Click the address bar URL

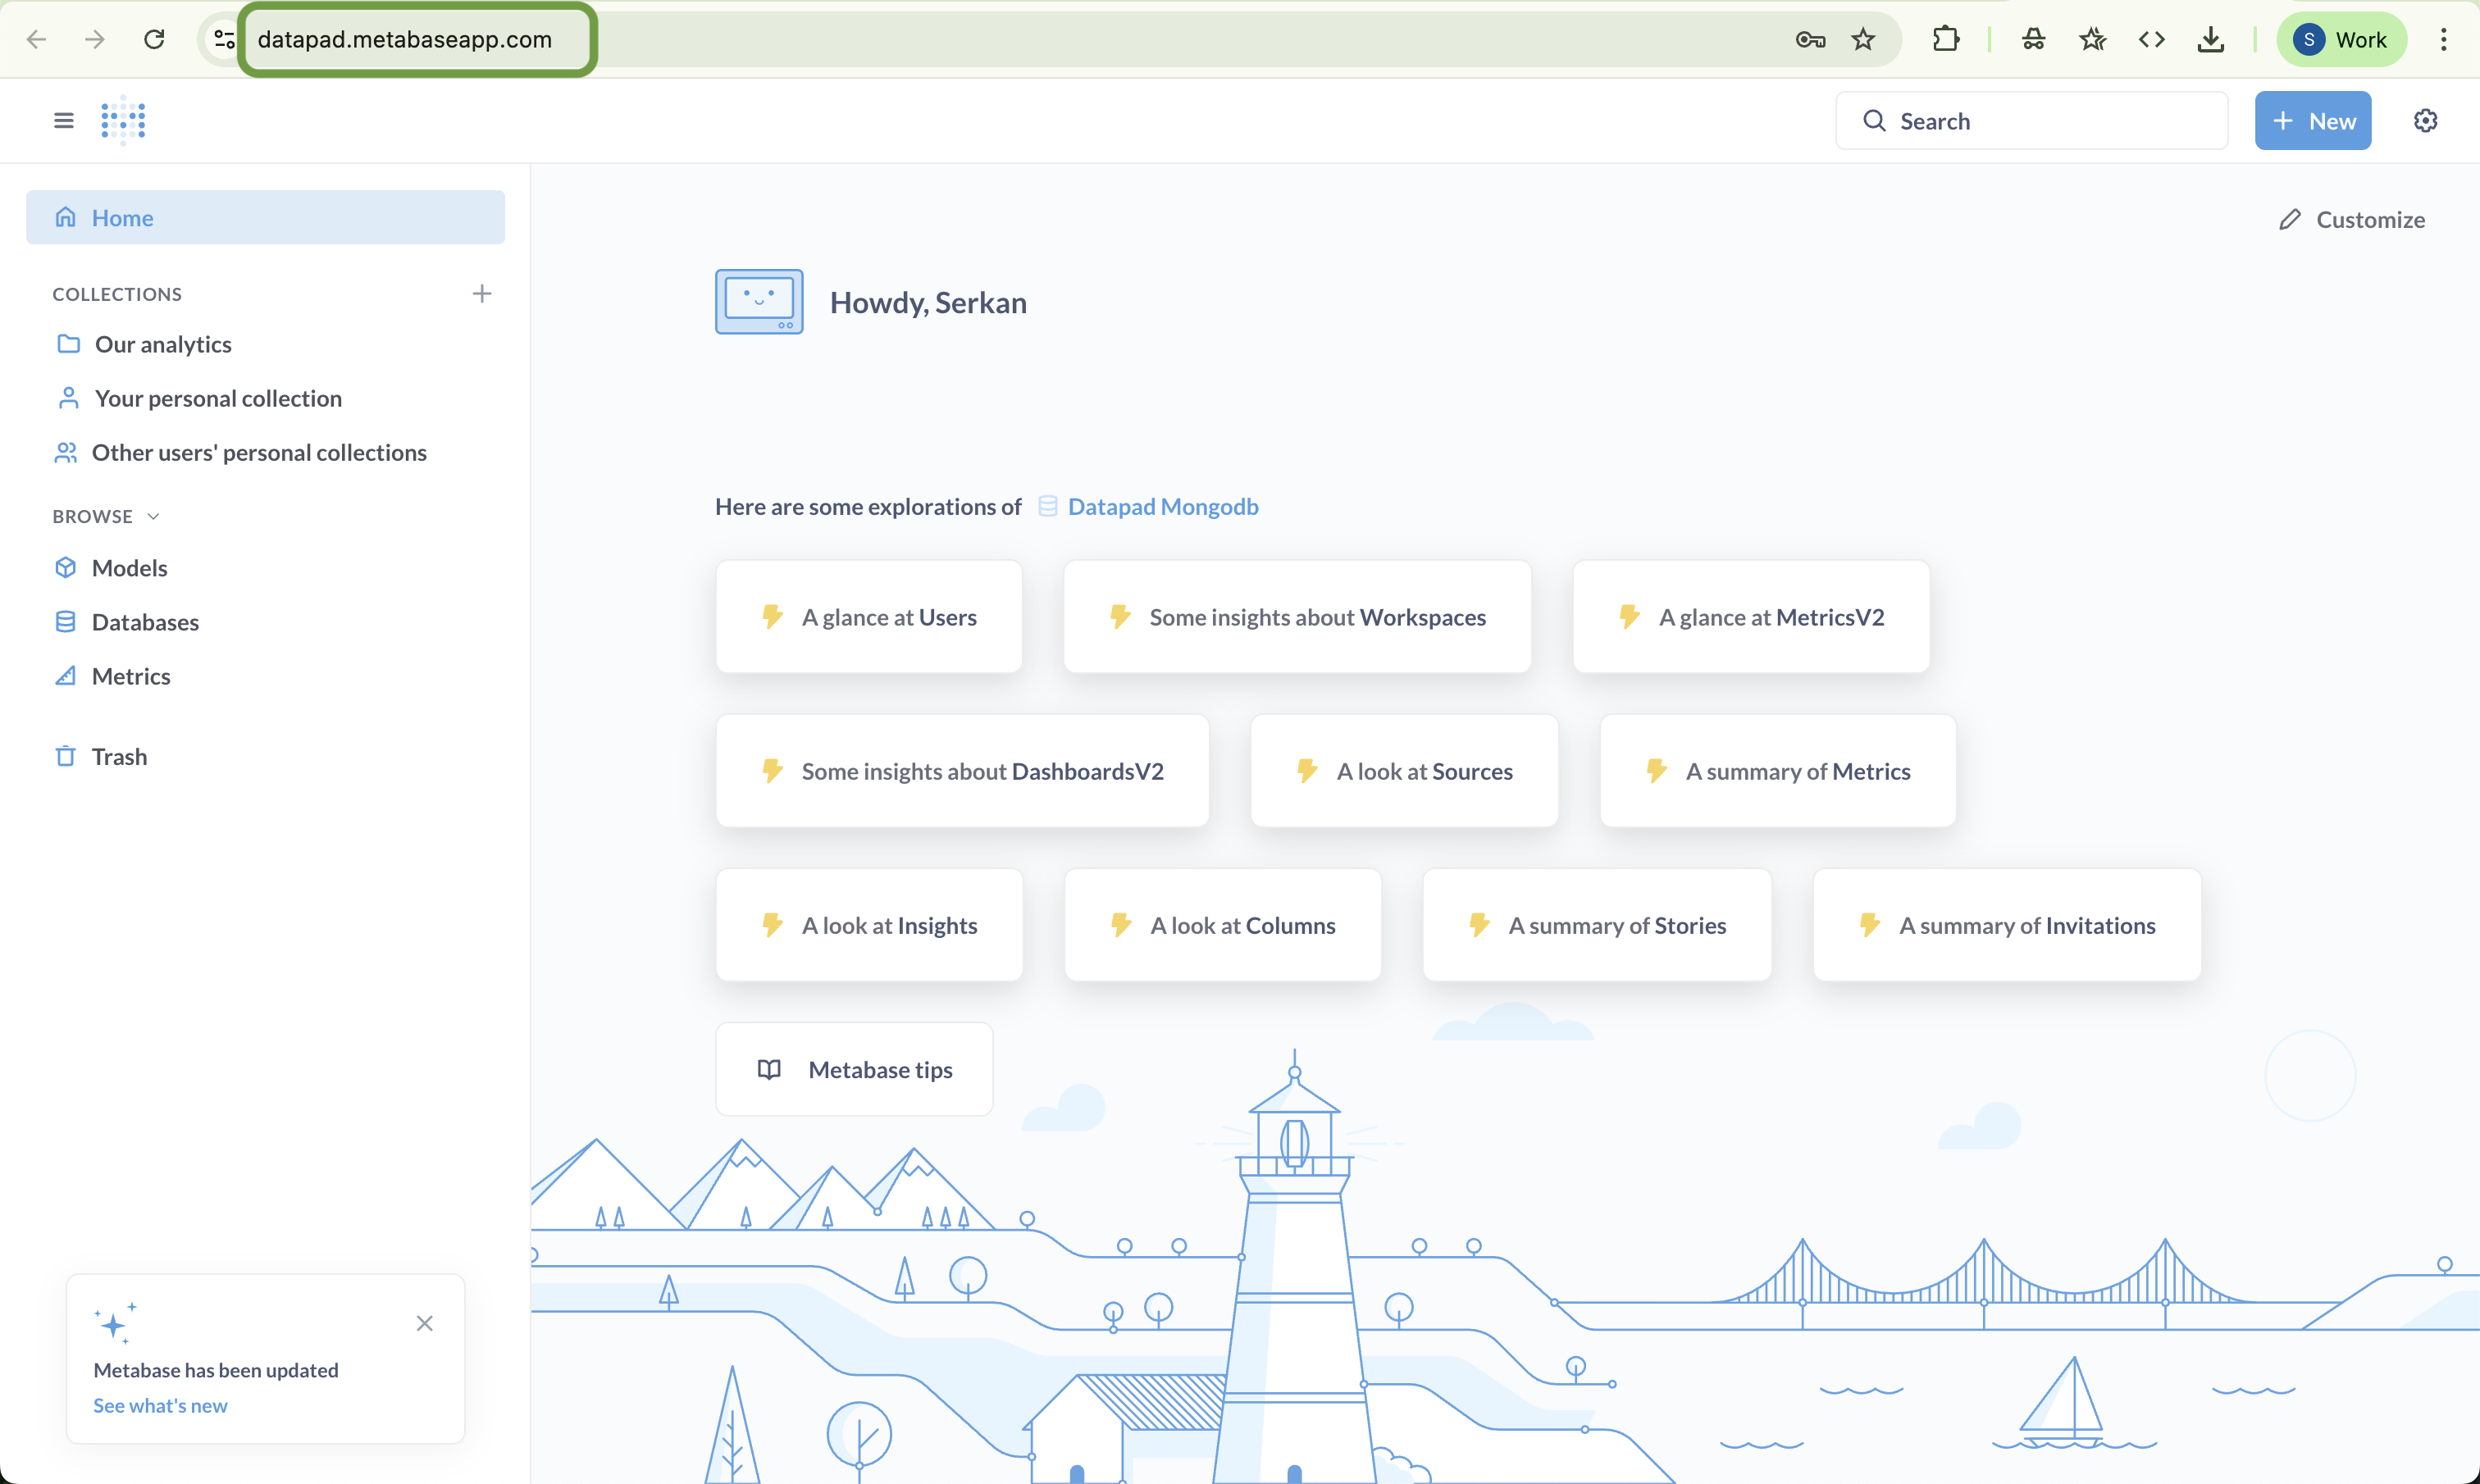[405, 40]
